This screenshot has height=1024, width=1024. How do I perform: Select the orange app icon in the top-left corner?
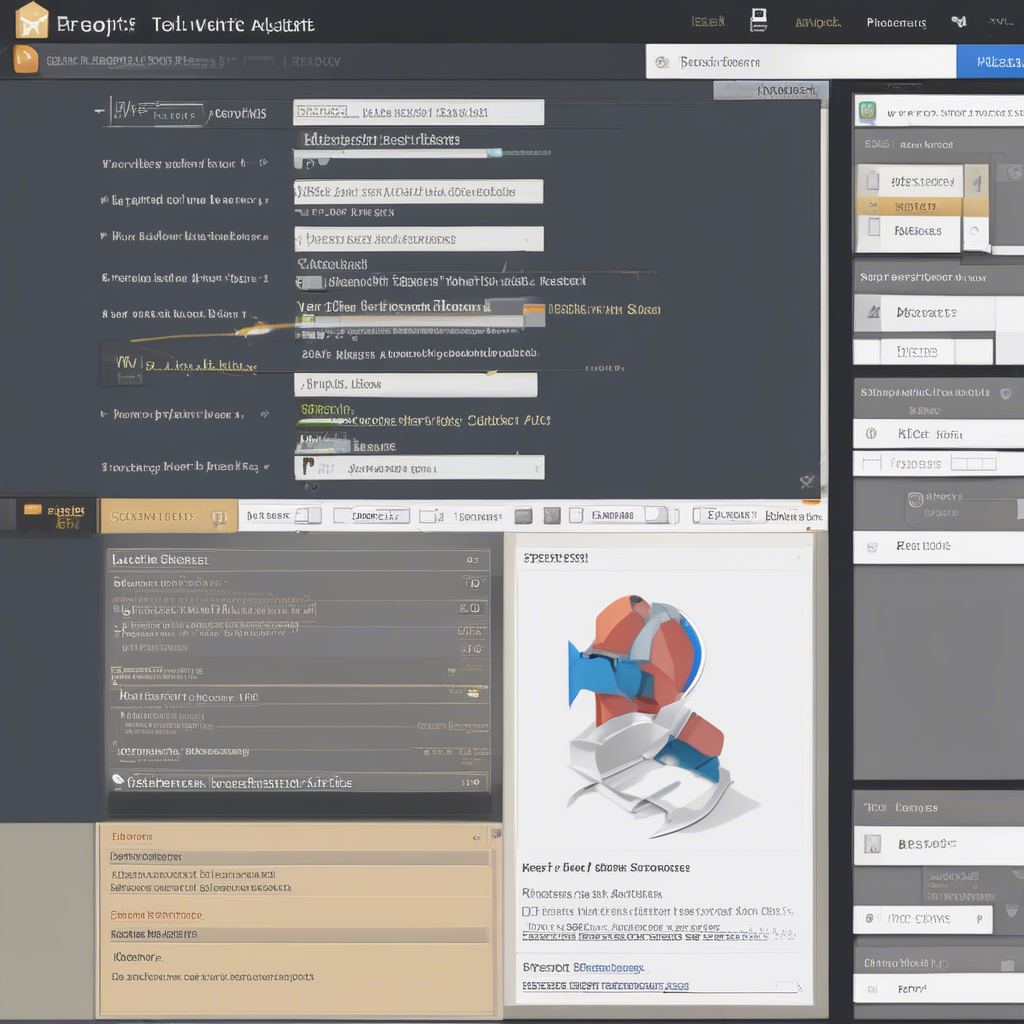coord(30,20)
